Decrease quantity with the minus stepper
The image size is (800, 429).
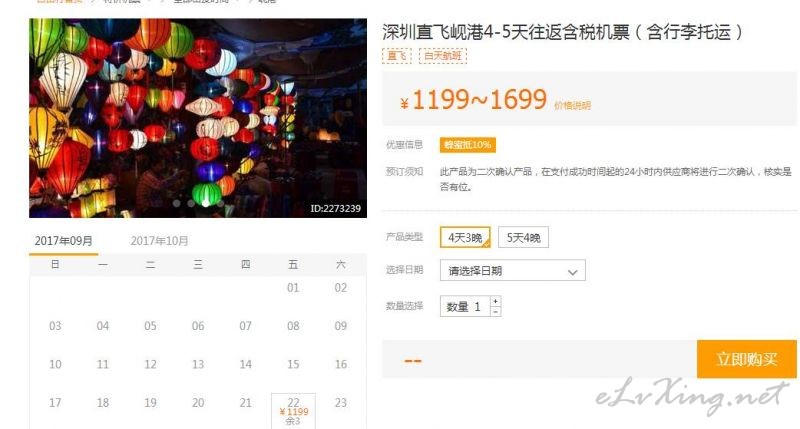pyautogui.click(x=495, y=311)
